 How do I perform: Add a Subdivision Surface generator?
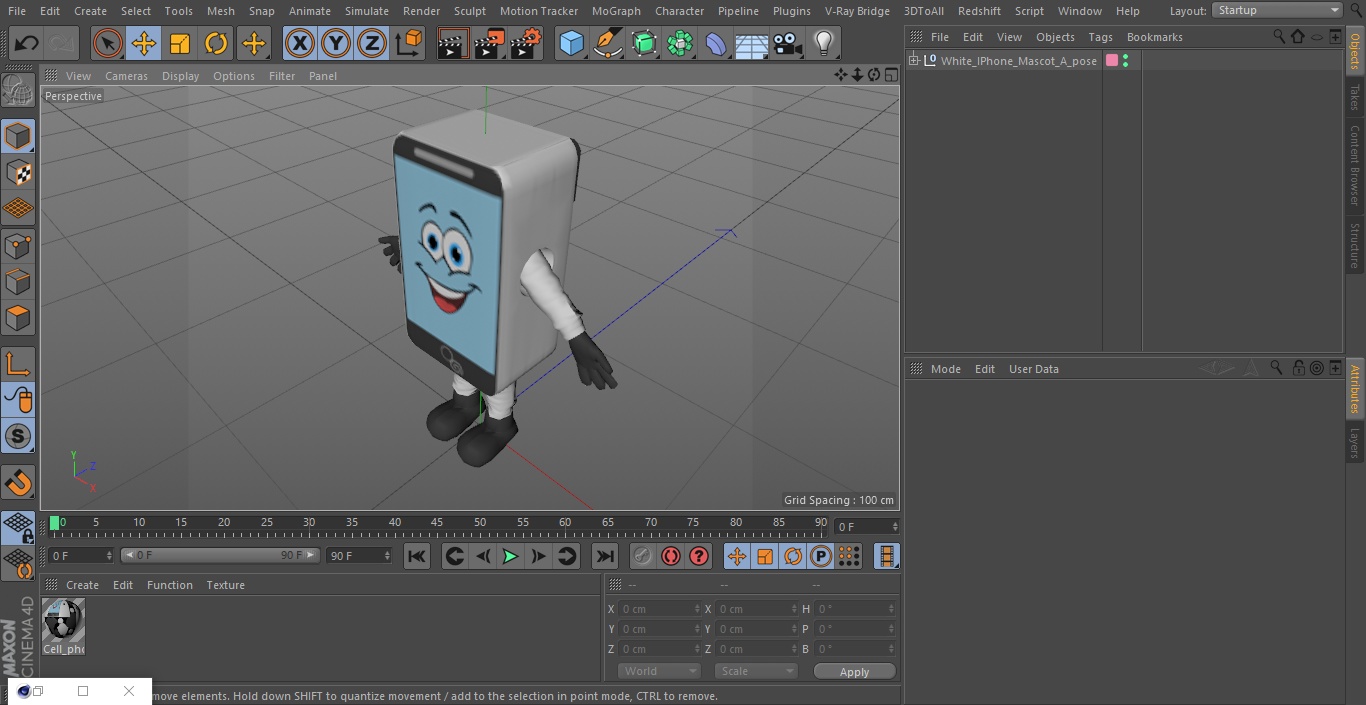[644, 43]
